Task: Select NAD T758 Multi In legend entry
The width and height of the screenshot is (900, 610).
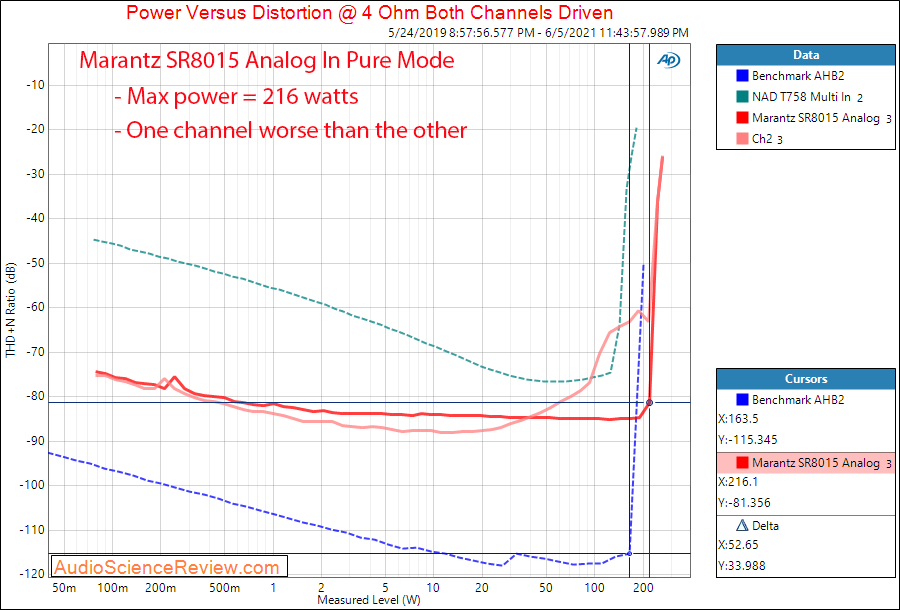Action: (807, 97)
